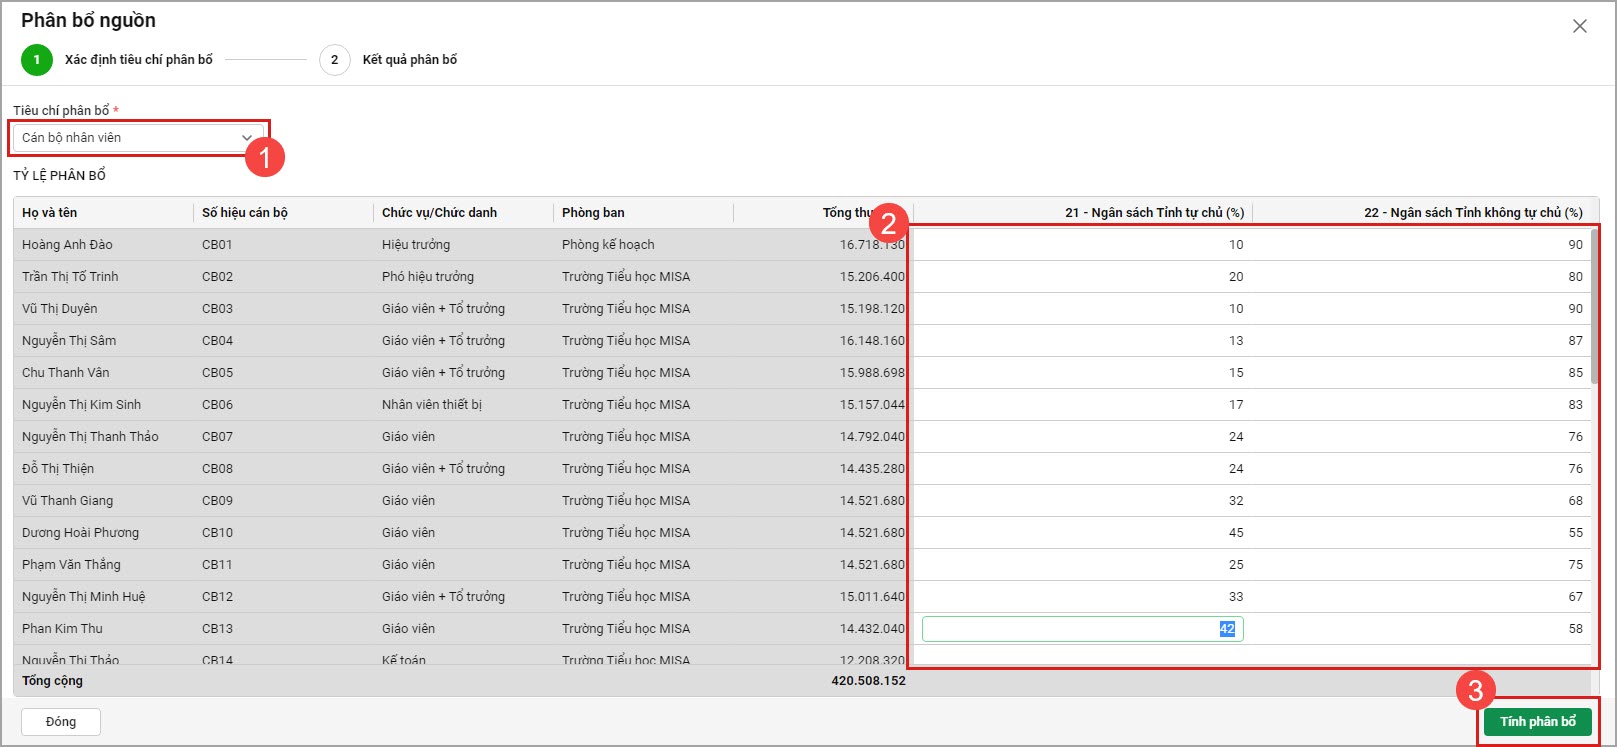Click the highlighted 42 percentage input field

click(1082, 629)
